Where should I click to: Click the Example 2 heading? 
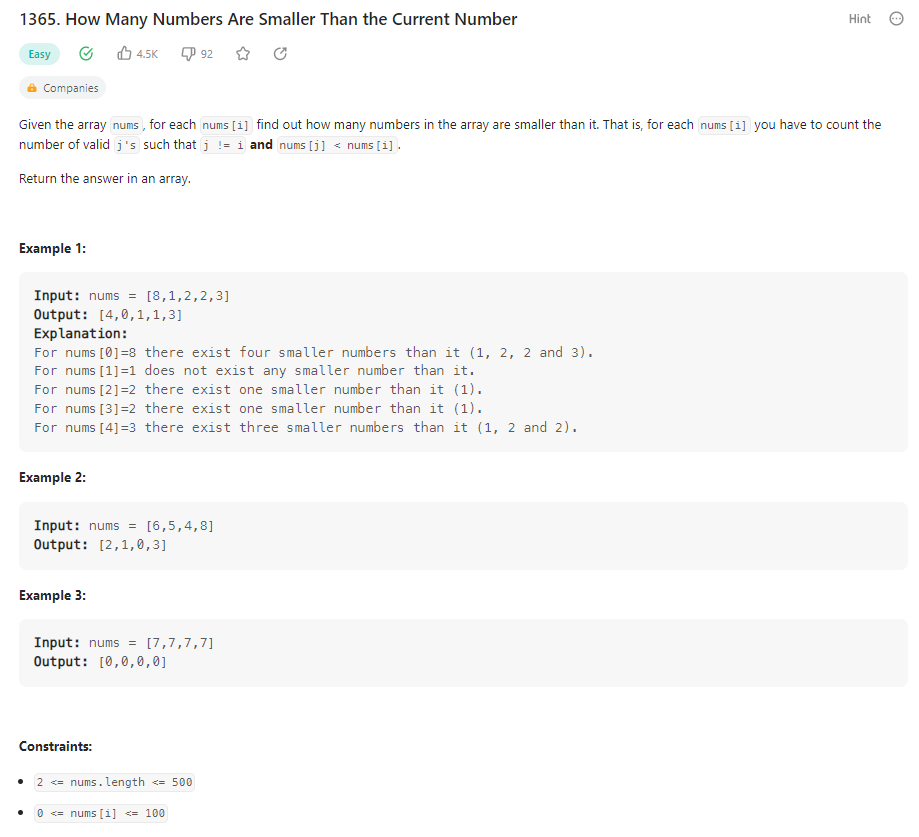coord(53,478)
